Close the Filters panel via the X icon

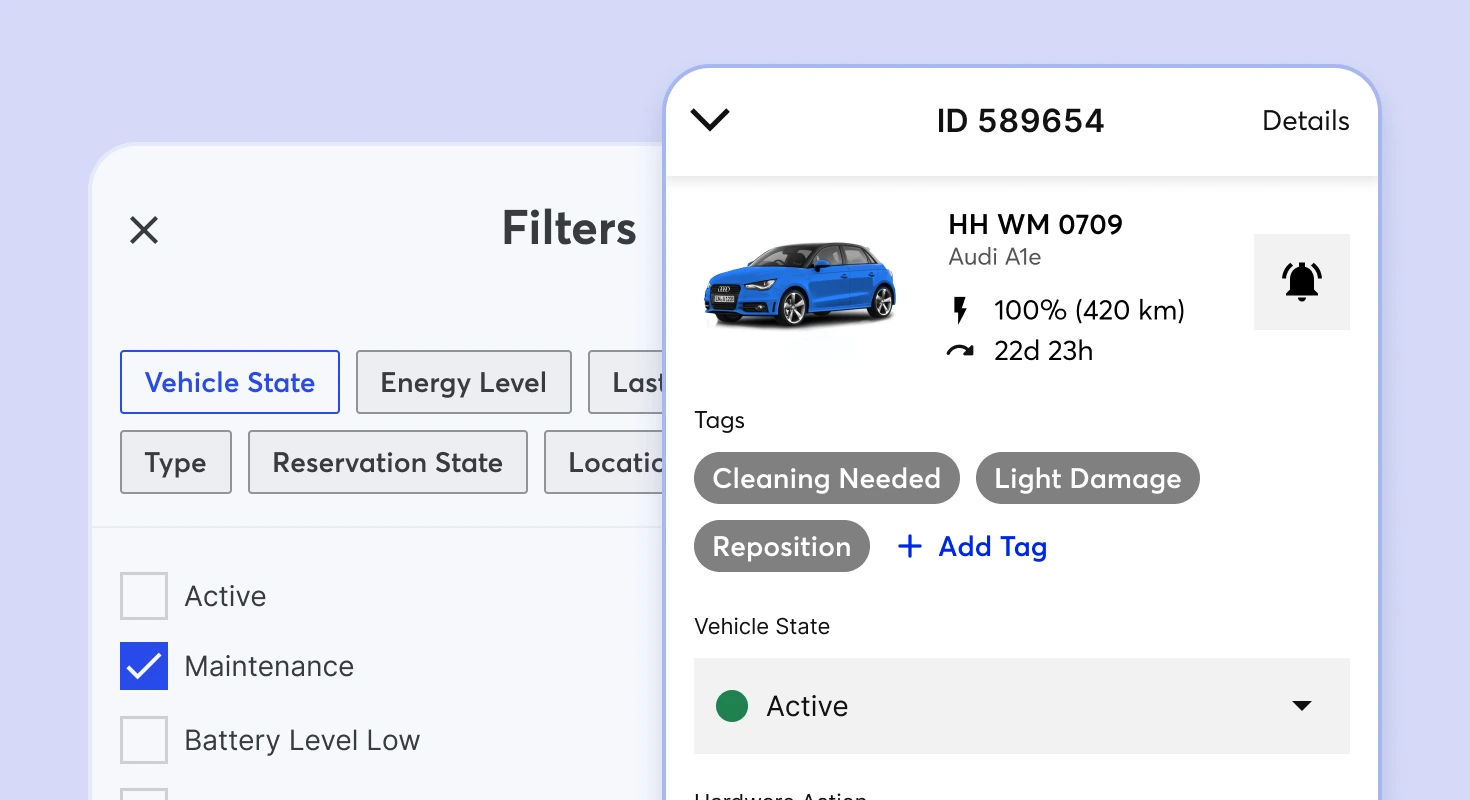tap(143, 230)
